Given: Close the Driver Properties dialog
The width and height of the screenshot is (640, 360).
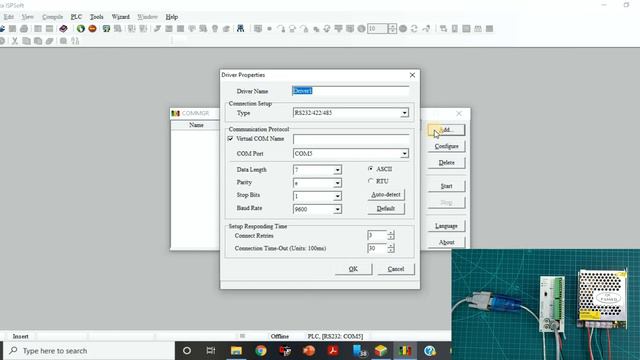Looking at the screenshot, I should pos(412,75).
